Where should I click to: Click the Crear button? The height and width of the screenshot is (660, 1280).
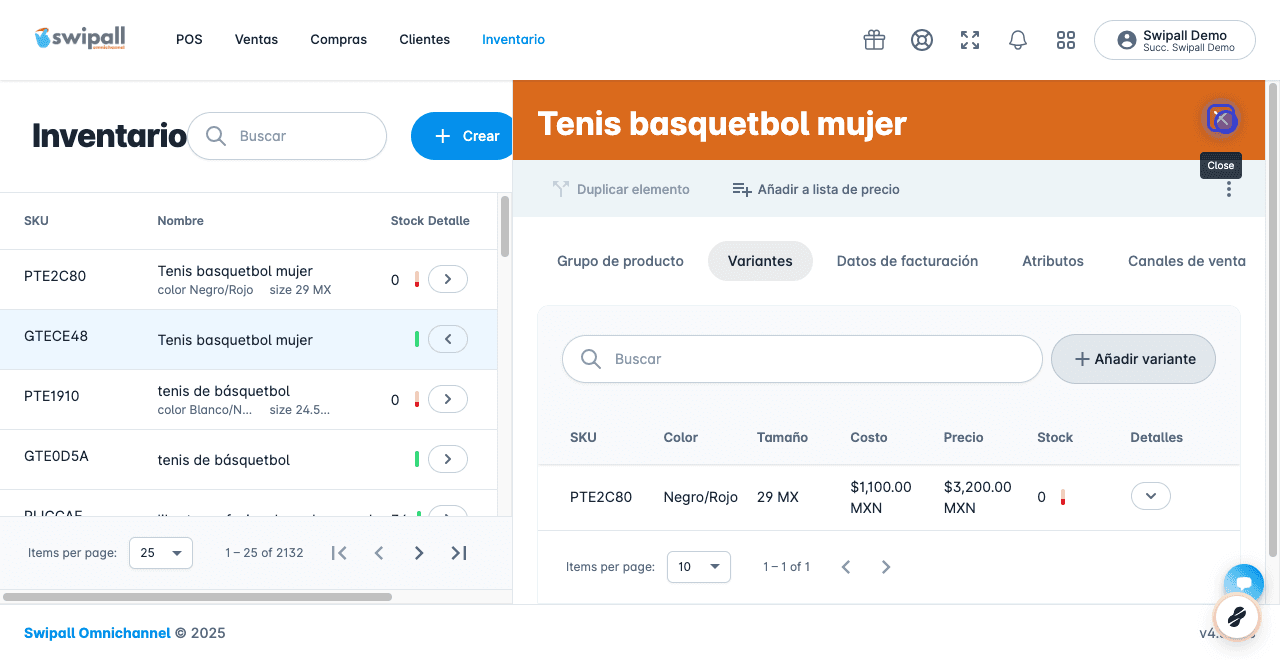[462, 136]
